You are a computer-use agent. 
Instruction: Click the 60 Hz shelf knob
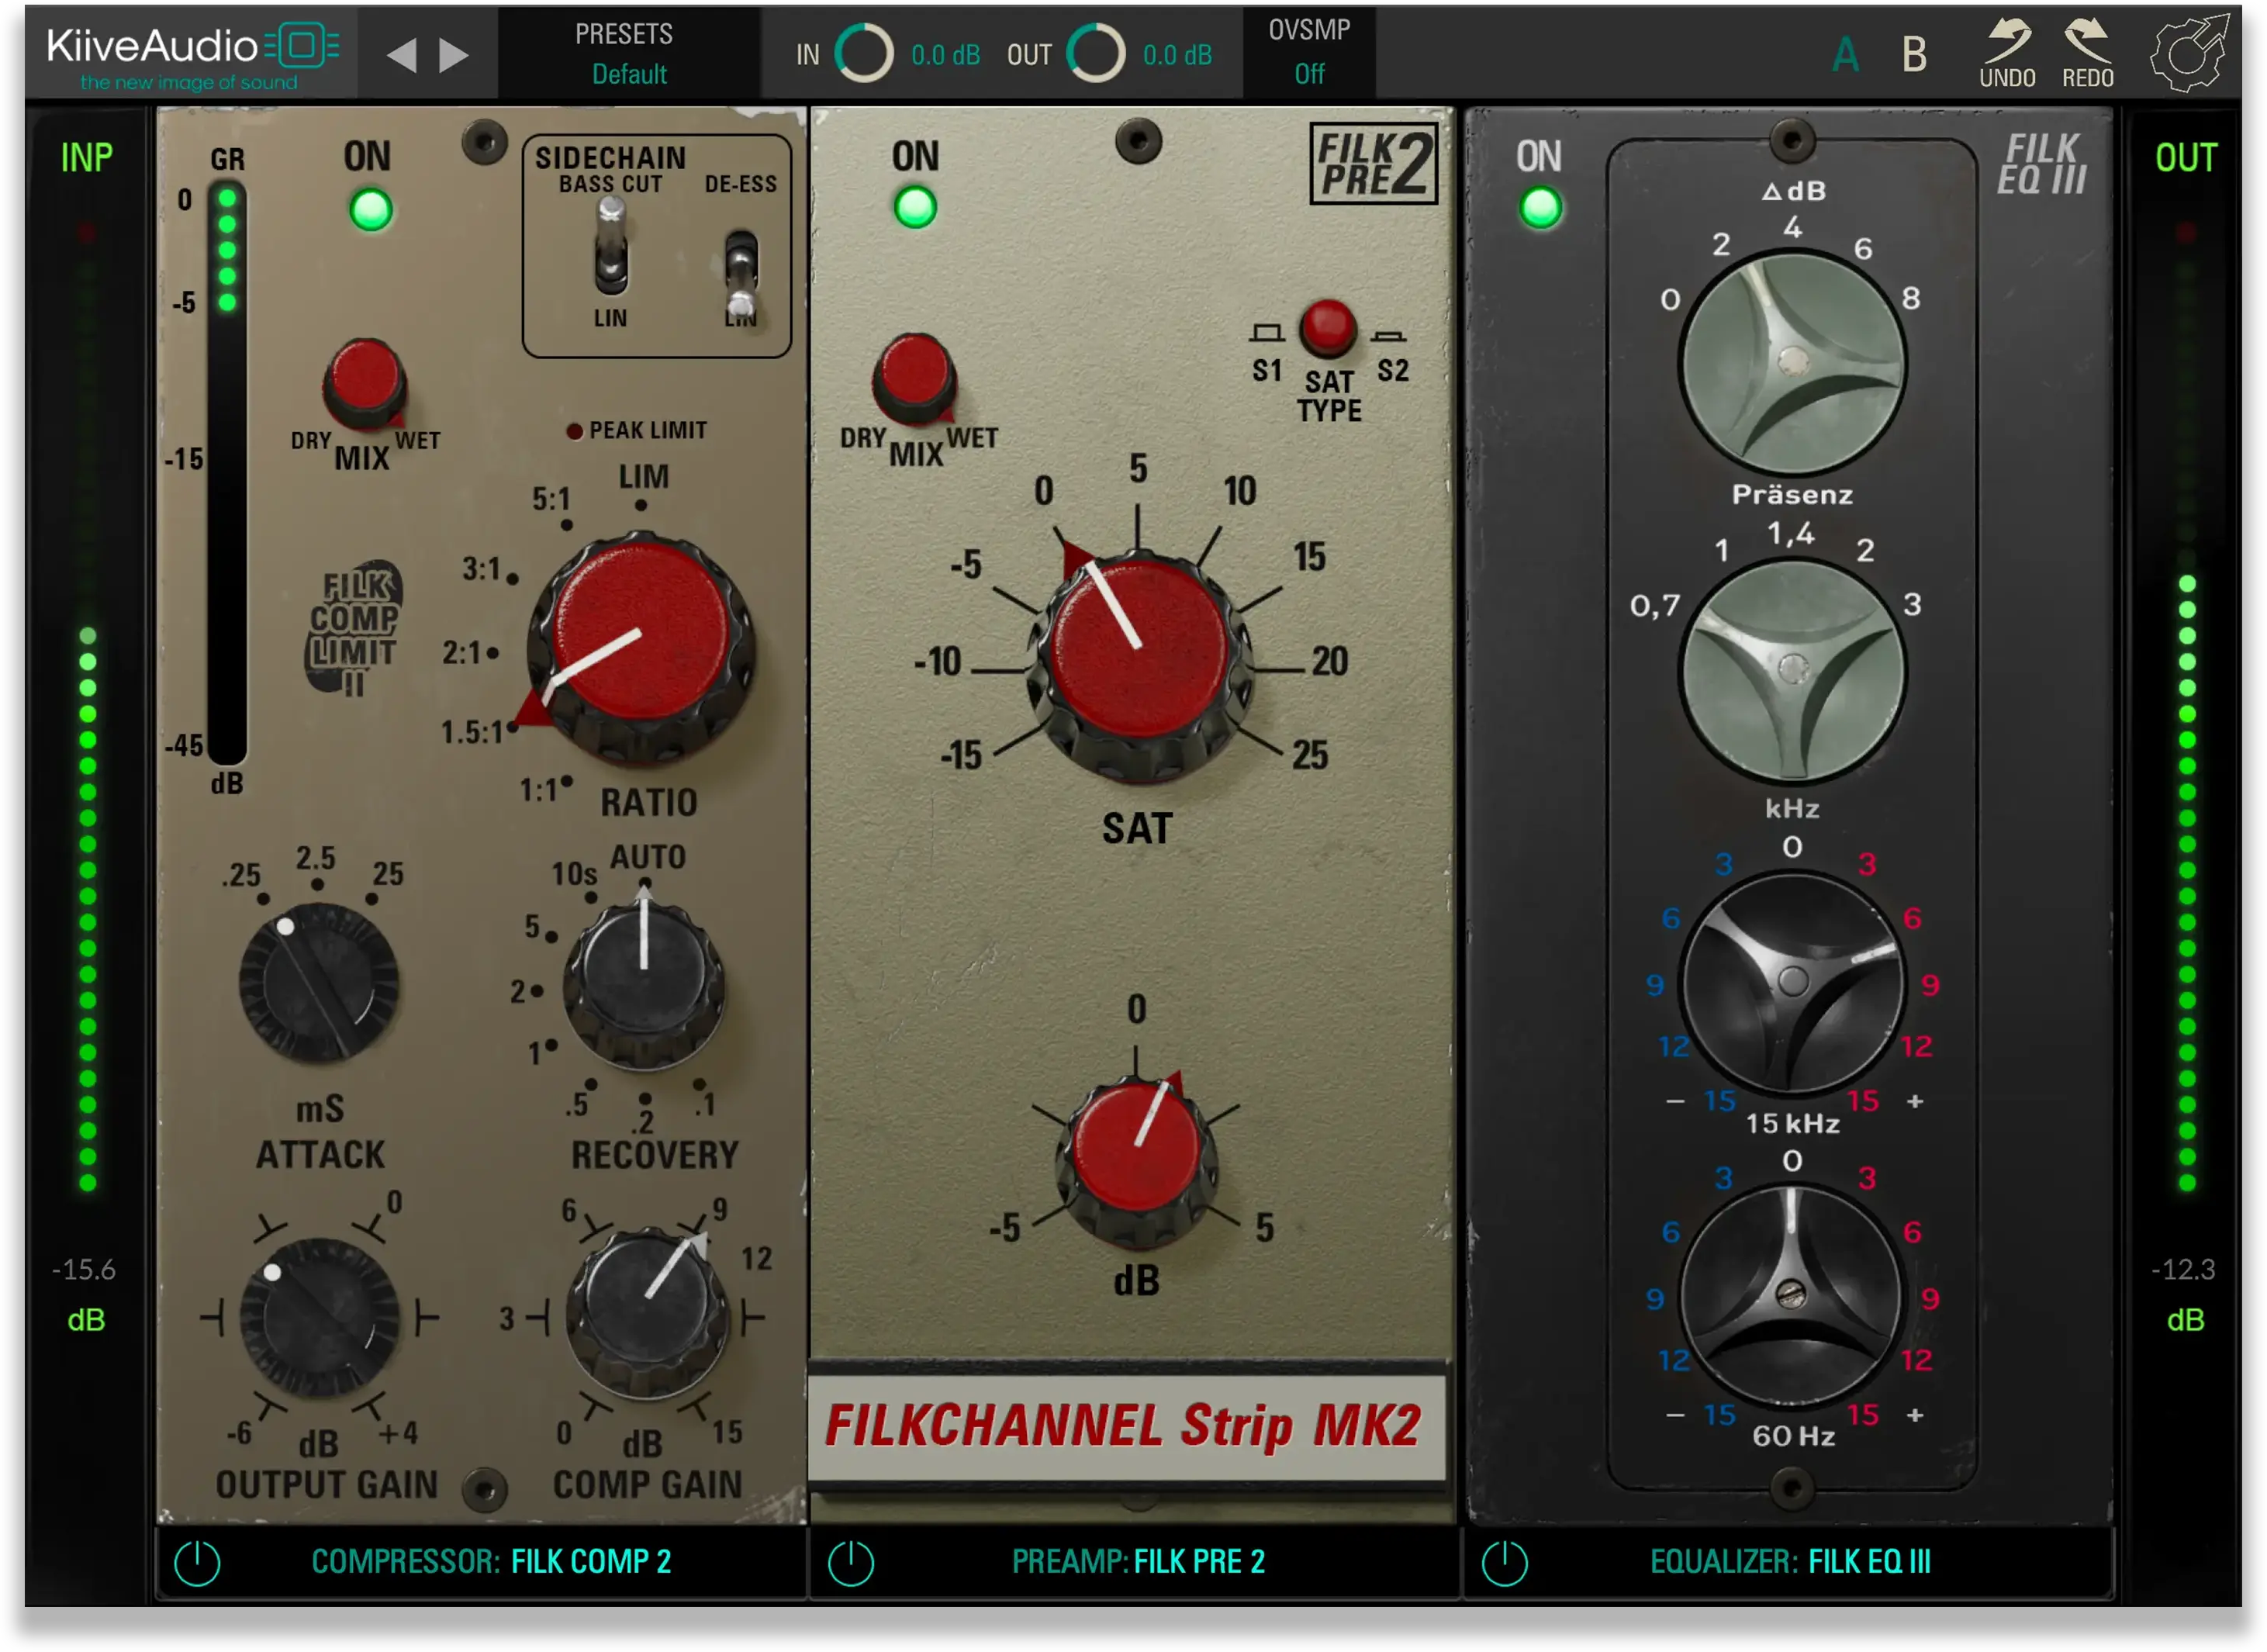pos(1790,1296)
